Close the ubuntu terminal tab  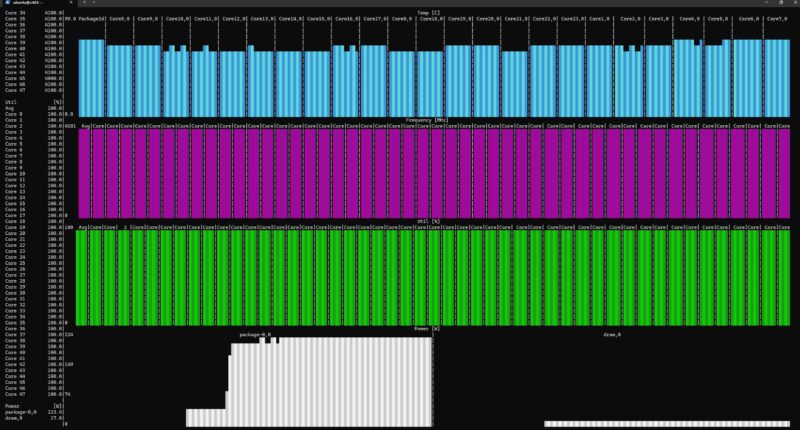72,3
